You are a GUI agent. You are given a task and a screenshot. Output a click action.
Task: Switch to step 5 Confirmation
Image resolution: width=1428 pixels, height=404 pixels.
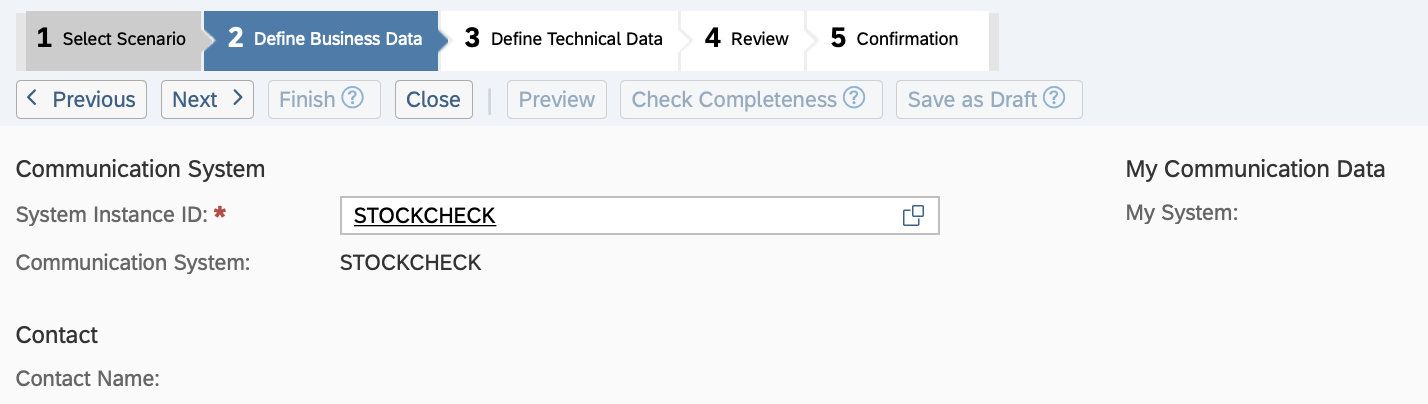click(895, 40)
